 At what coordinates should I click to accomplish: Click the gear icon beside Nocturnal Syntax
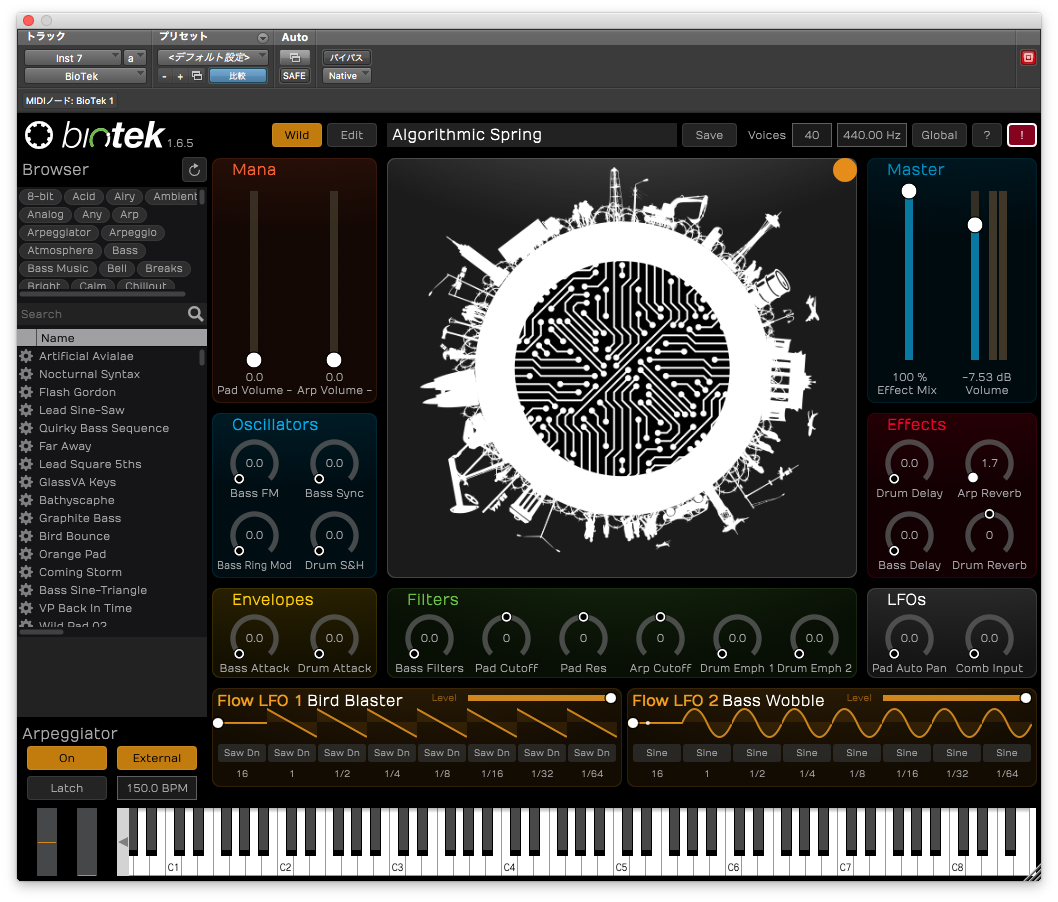tap(26, 374)
